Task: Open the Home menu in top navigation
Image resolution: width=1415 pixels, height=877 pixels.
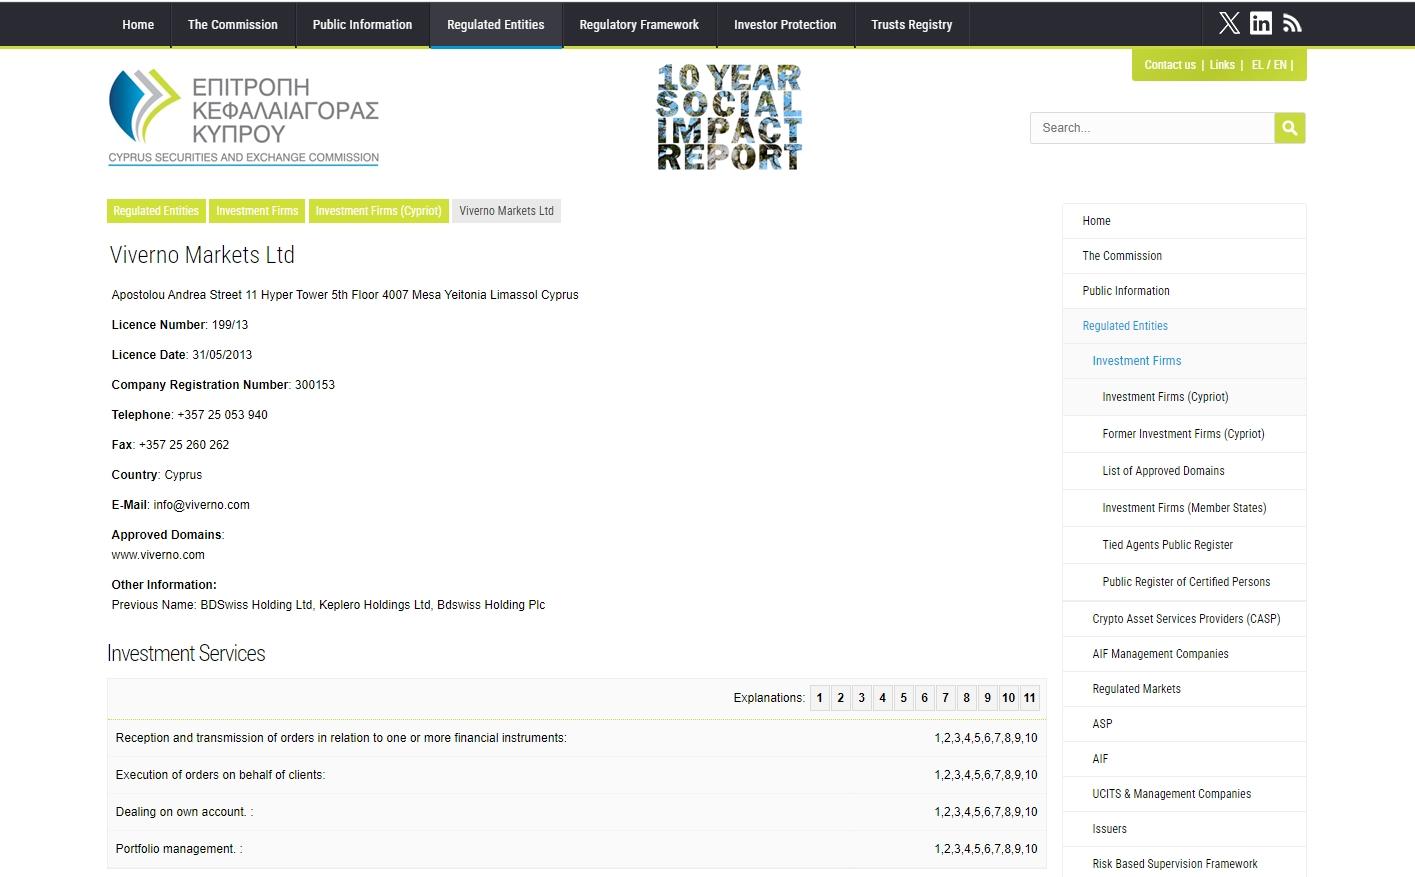Action: tap(138, 24)
